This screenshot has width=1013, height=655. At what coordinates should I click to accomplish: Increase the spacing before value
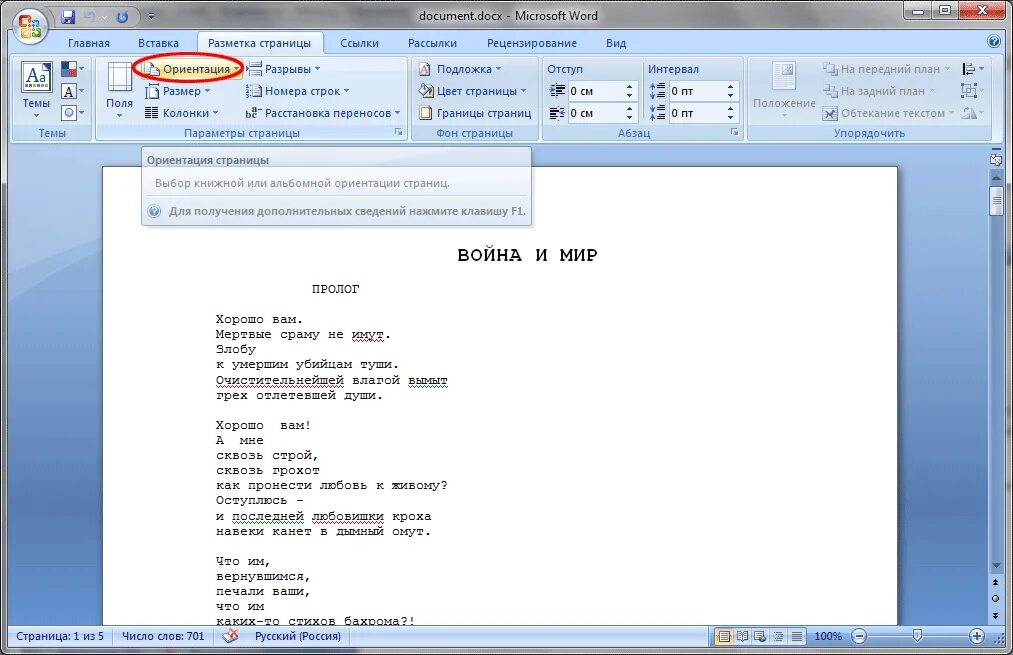[730, 87]
